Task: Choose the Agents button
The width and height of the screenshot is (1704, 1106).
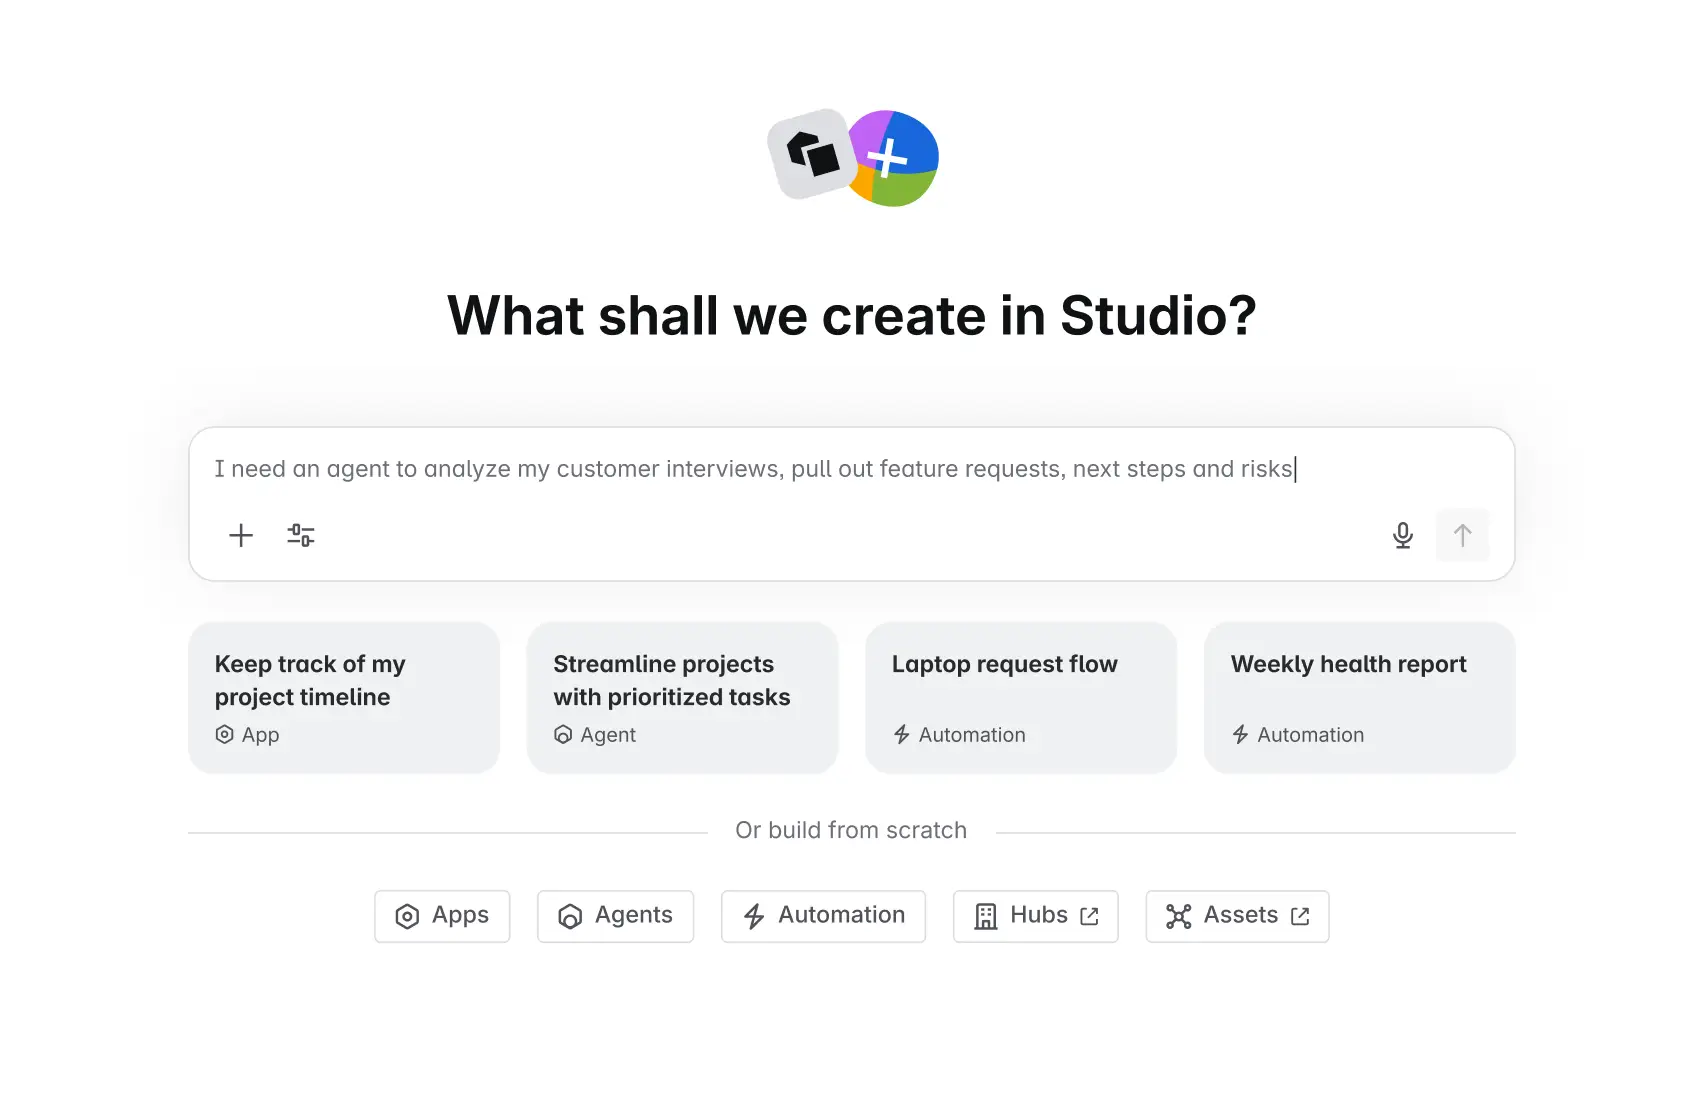Action: tap(615, 916)
